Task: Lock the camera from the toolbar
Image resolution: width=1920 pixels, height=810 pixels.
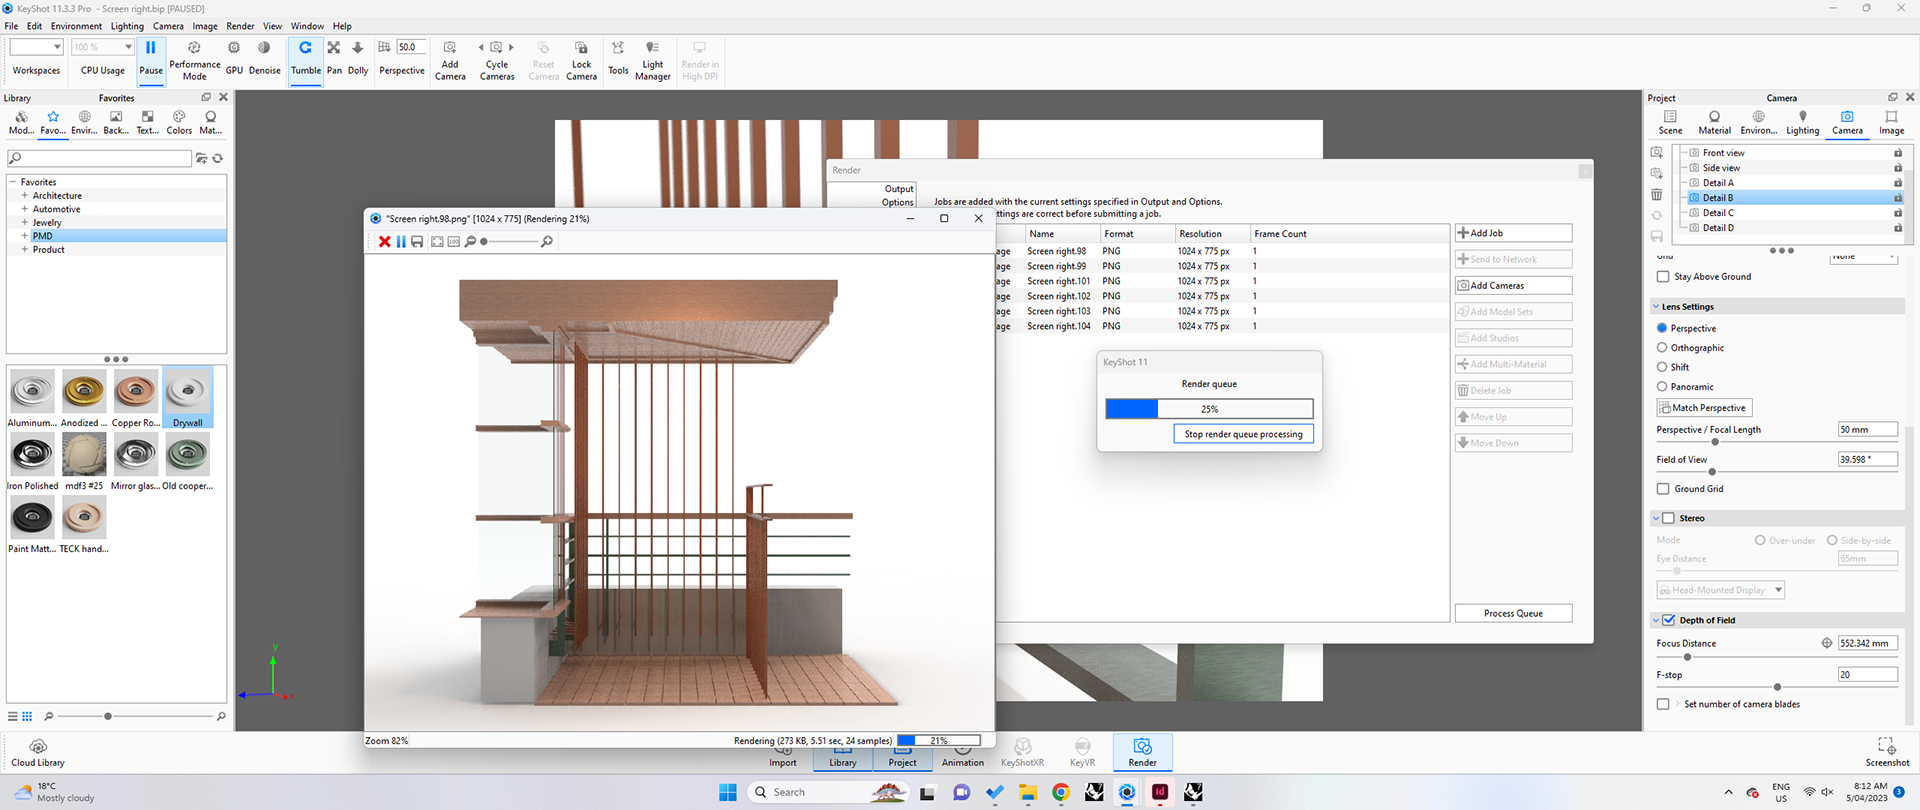Action: point(581,61)
